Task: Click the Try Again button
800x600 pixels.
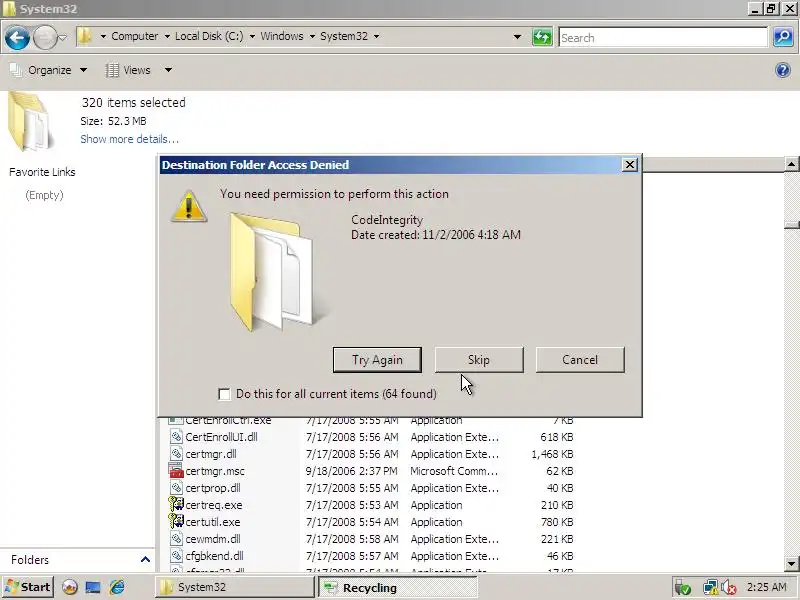Action: (x=377, y=360)
